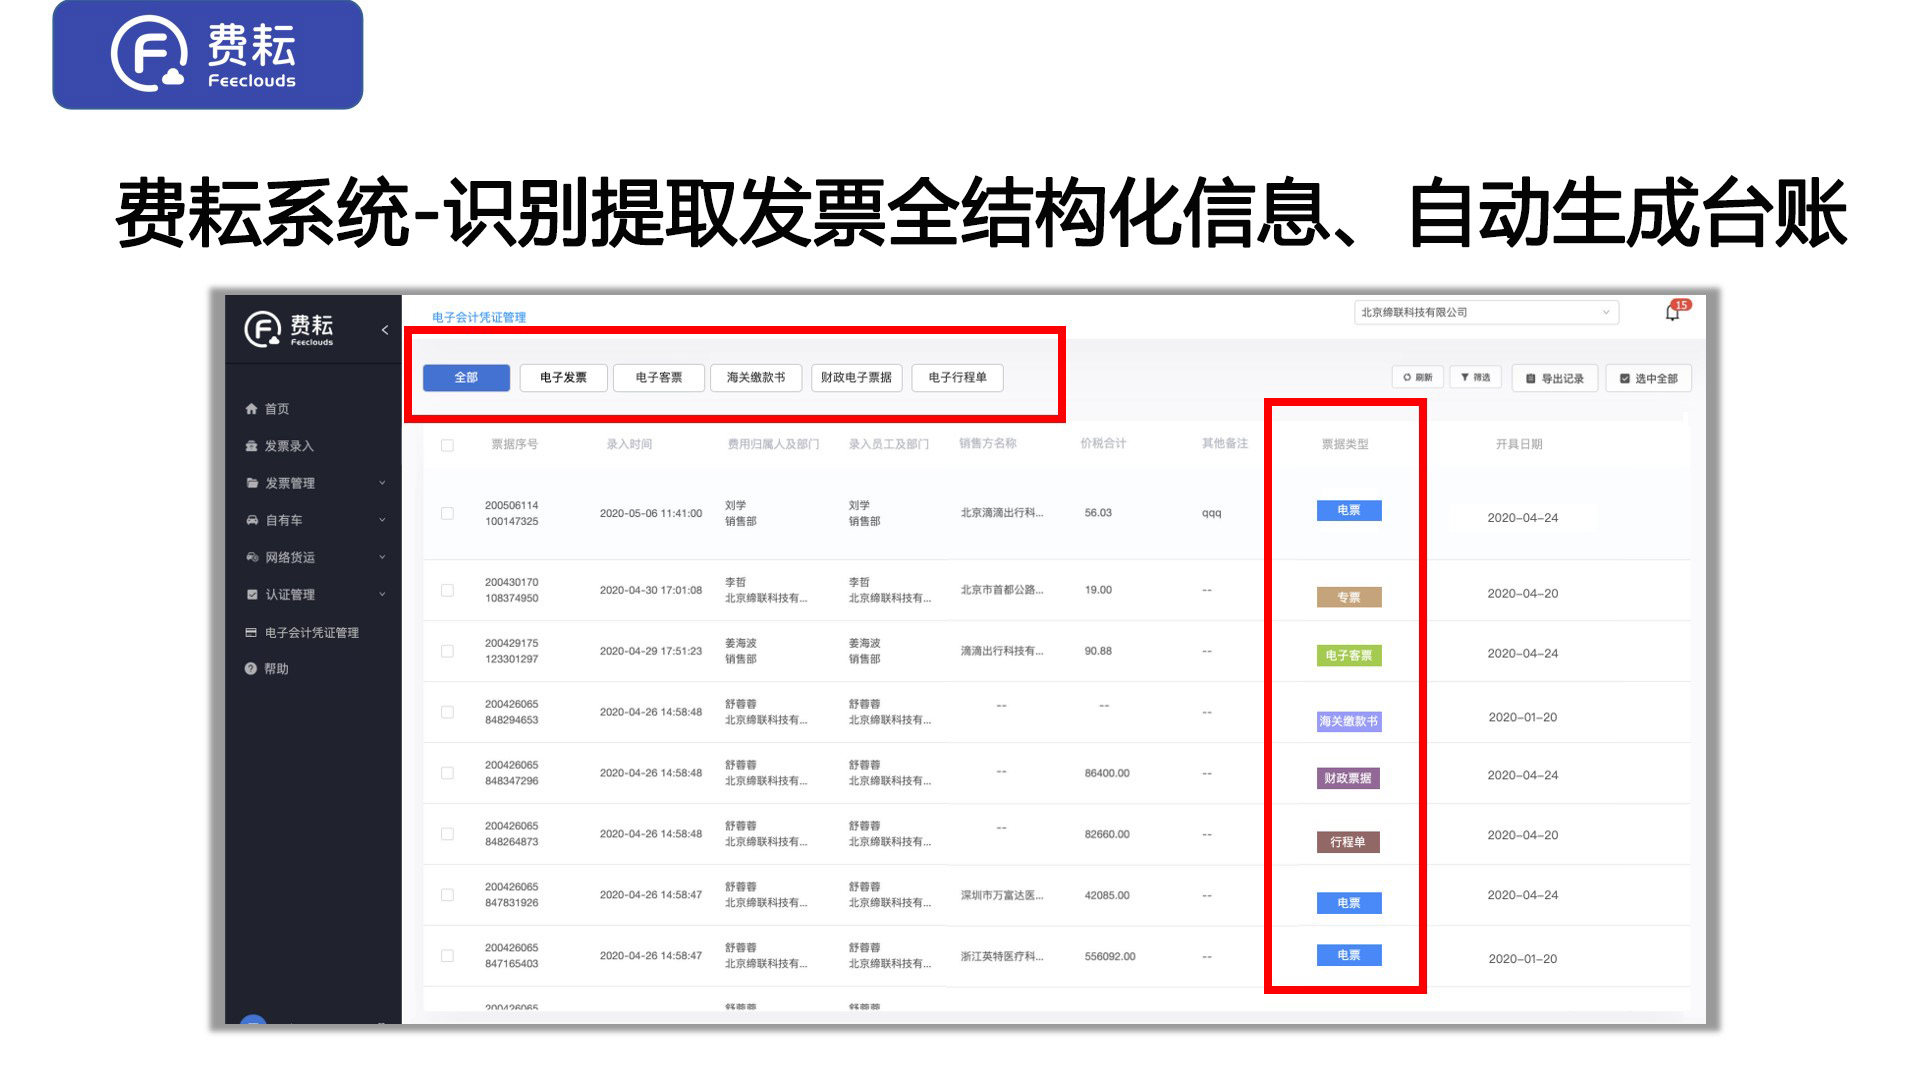Viewport: 1920px width, 1080px height.
Task: Click the 开具日期 column header
Action: pos(1519,444)
